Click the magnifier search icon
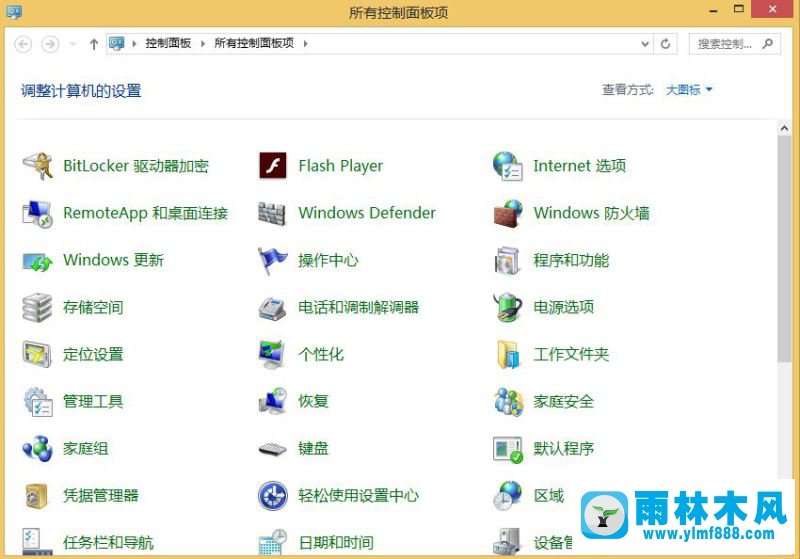 pyautogui.click(x=767, y=44)
